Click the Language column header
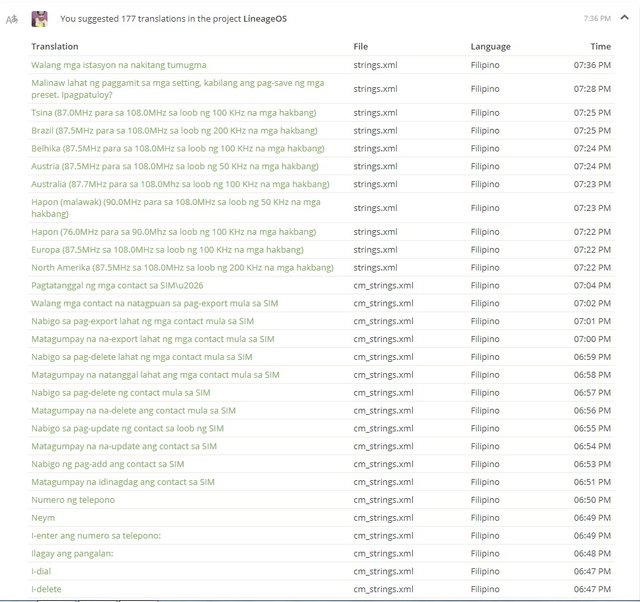Image resolution: width=640 pixels, height=602 pixels. point(490,47)
